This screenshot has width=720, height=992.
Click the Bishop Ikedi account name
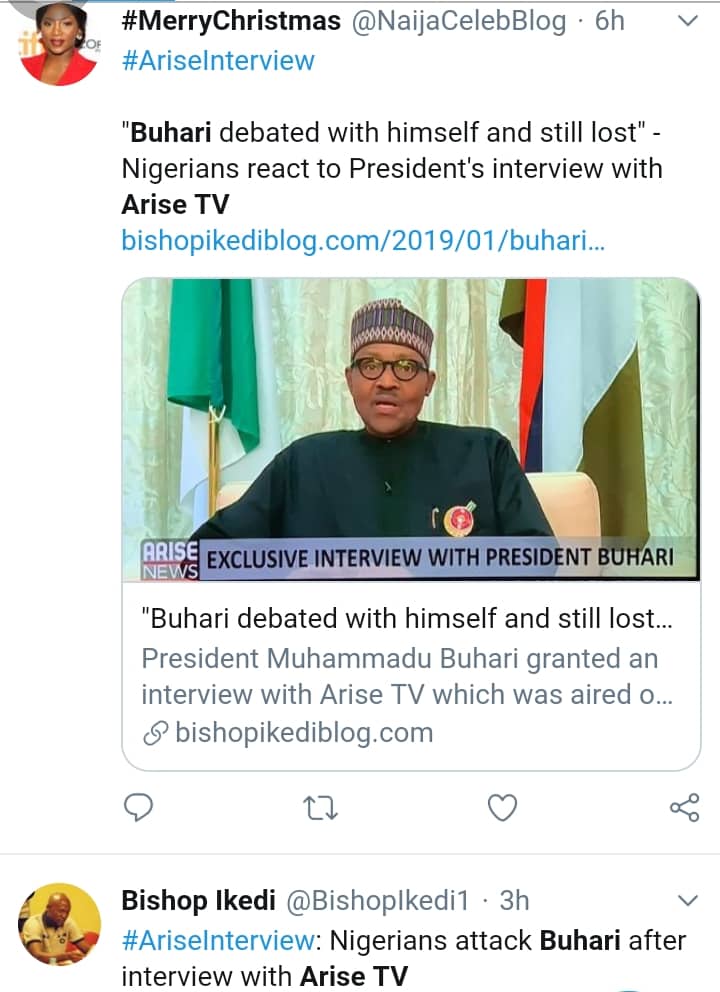(x=198, y=900)
